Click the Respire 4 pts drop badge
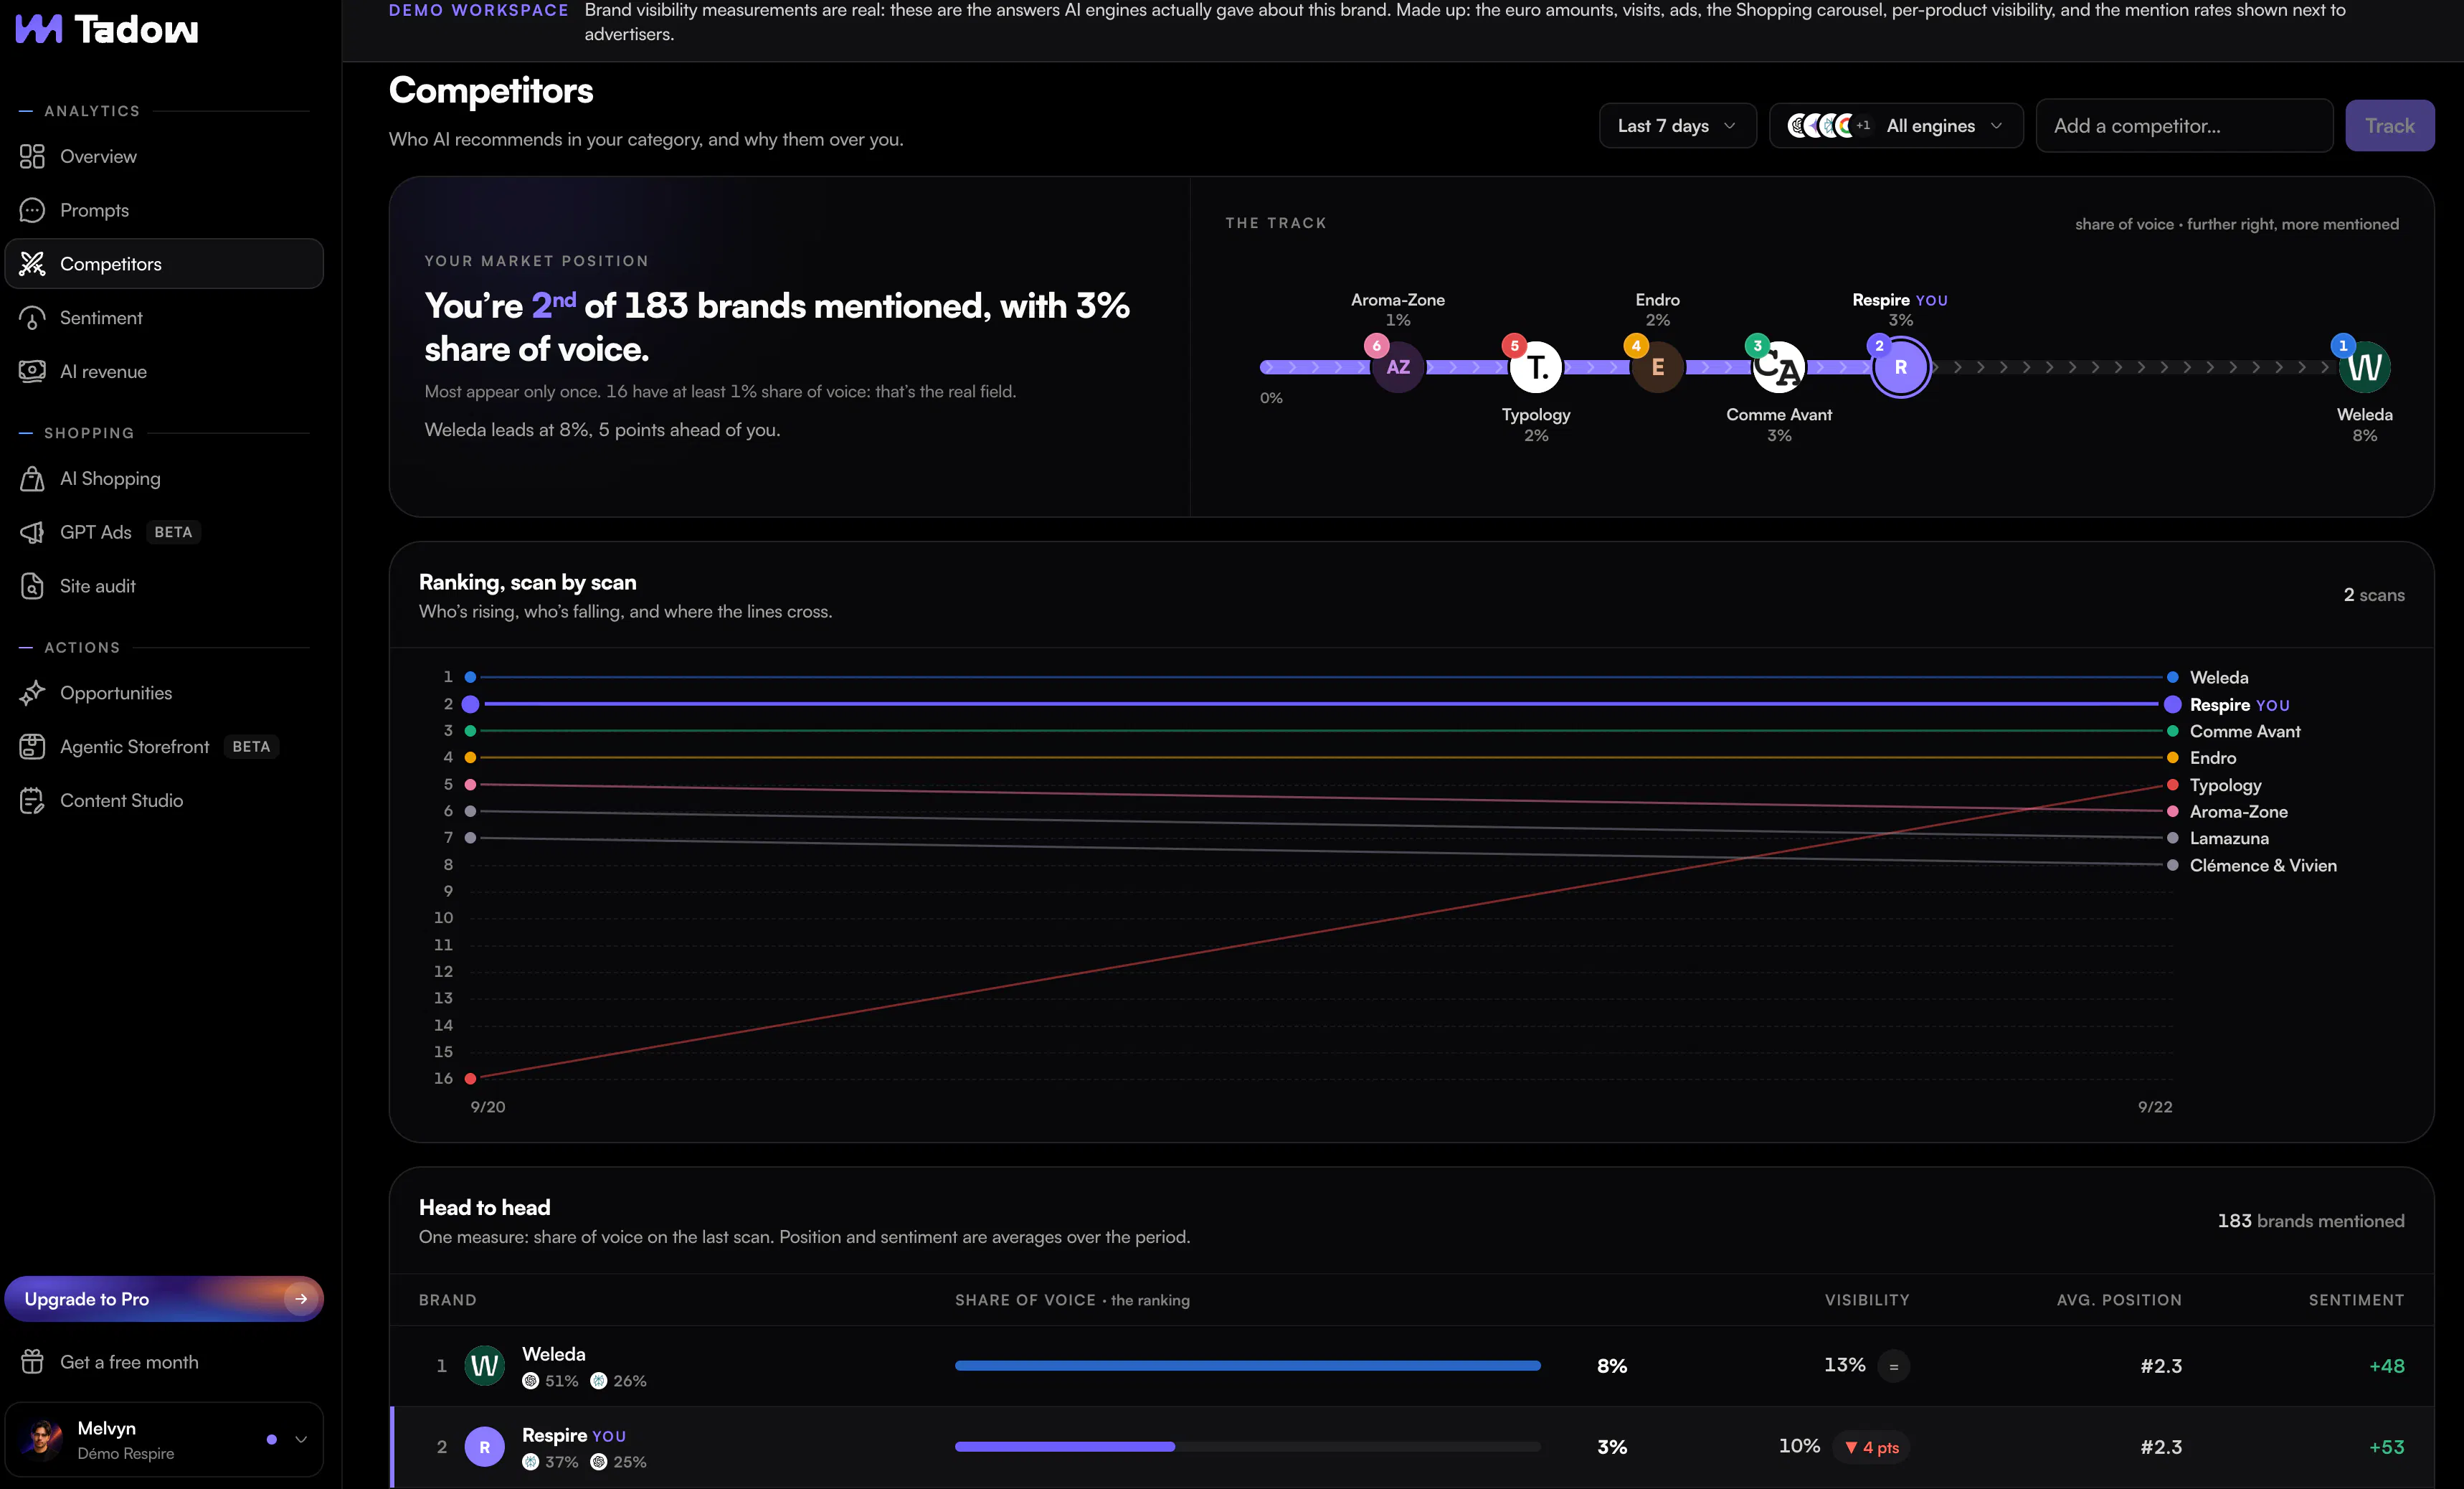 1871,1447
